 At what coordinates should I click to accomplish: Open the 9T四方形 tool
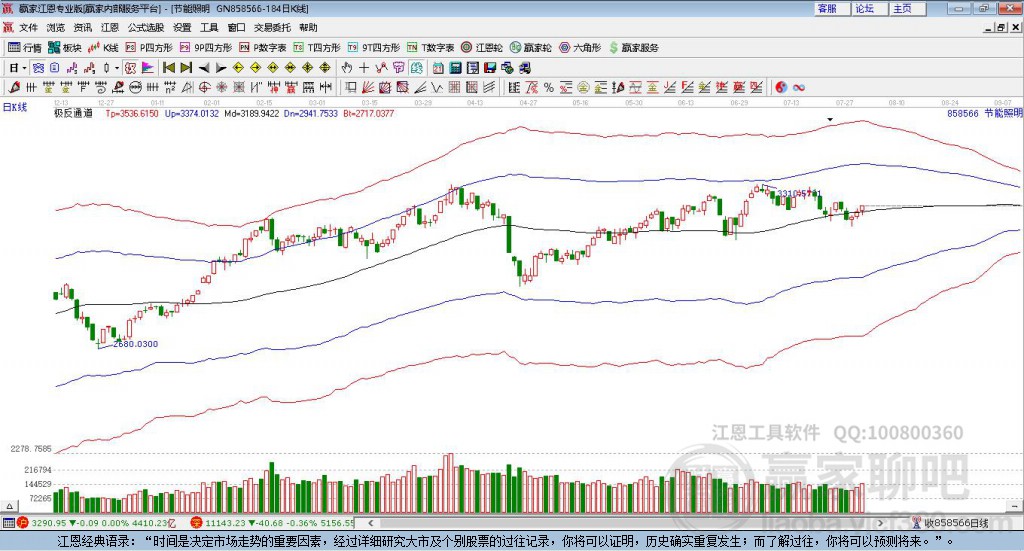coord(374,48)
